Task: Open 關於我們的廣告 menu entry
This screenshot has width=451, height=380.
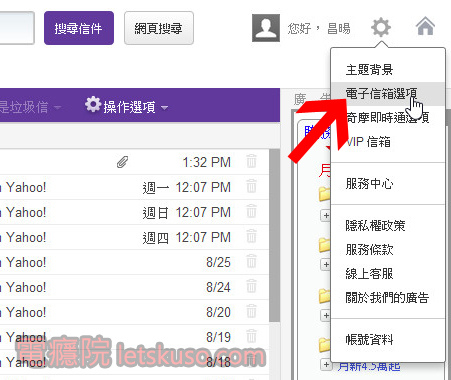Action: pyautogui.click(x=387, y=297)
